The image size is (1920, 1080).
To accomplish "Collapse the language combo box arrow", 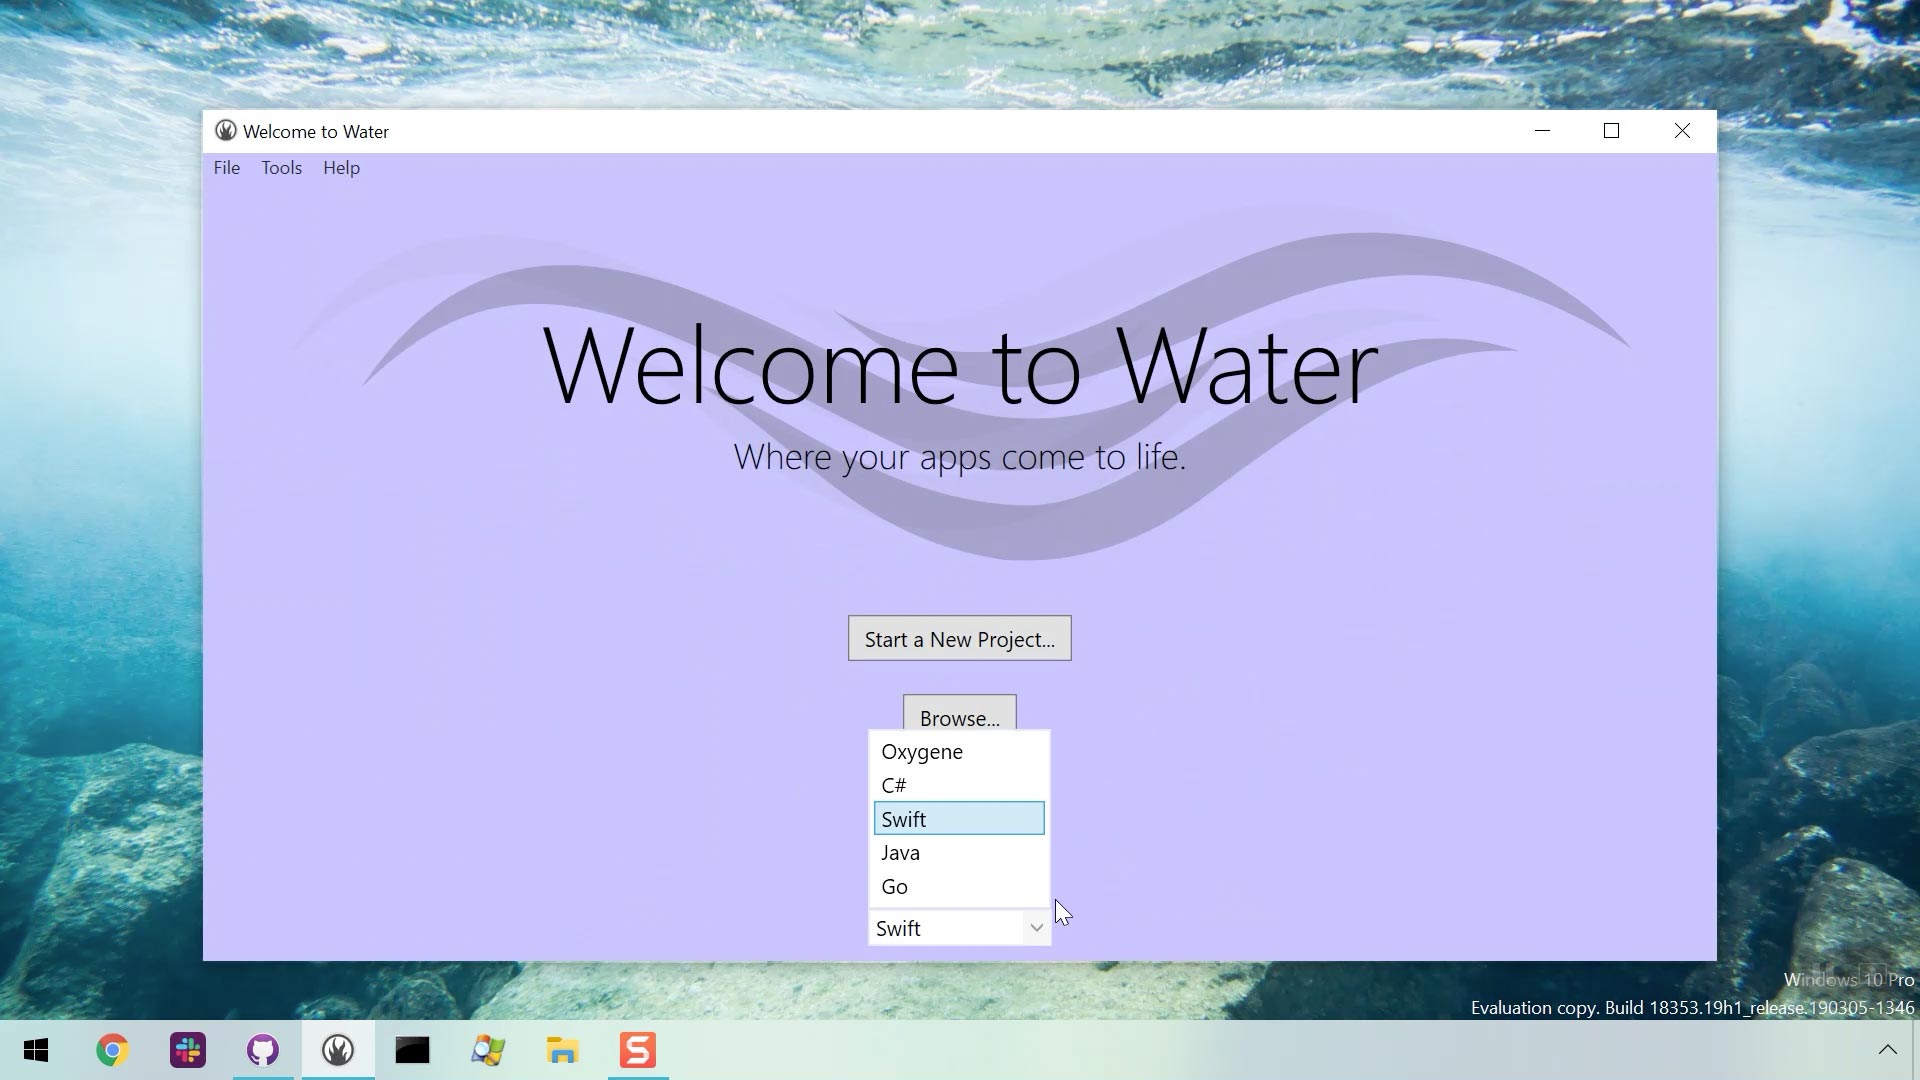I will (x=1036, y=928).
